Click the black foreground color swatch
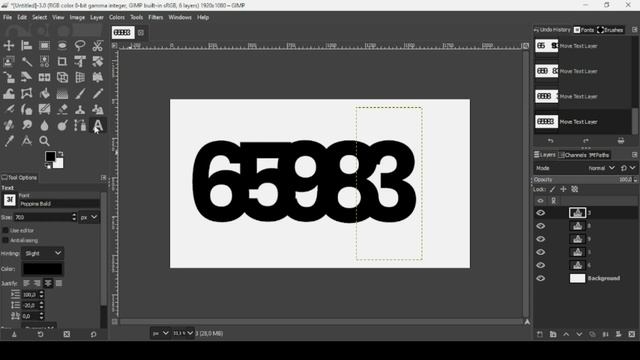 click(x=50, y=156)
